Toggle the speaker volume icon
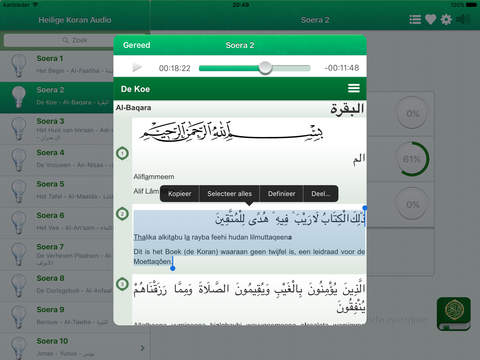The height and width of the screenshot is (360, 480). click(x=462, y=19)
